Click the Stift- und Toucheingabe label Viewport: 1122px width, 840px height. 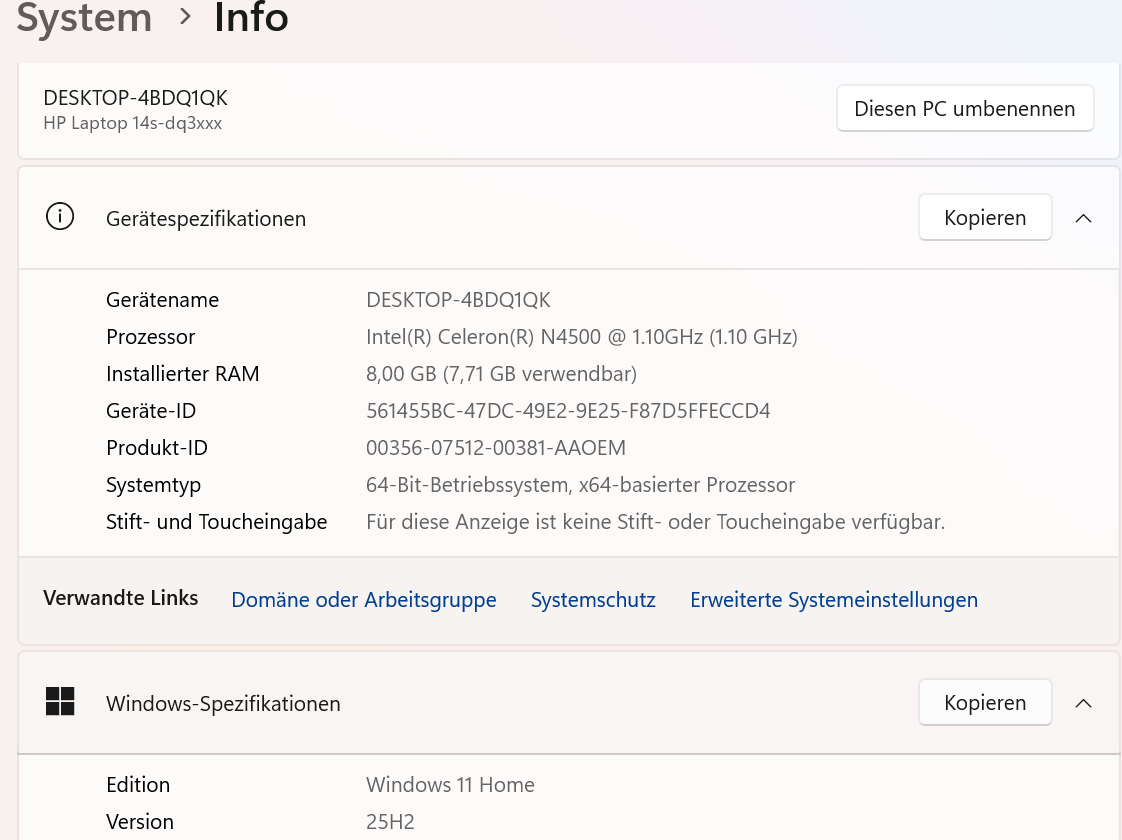[x=216, y=522]
